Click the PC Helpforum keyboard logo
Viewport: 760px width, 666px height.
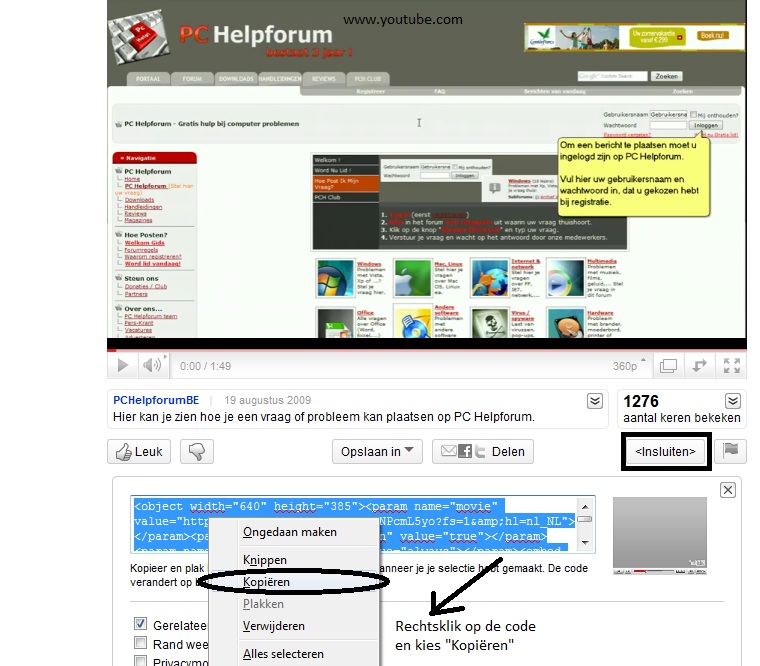[x=139, y=36]
